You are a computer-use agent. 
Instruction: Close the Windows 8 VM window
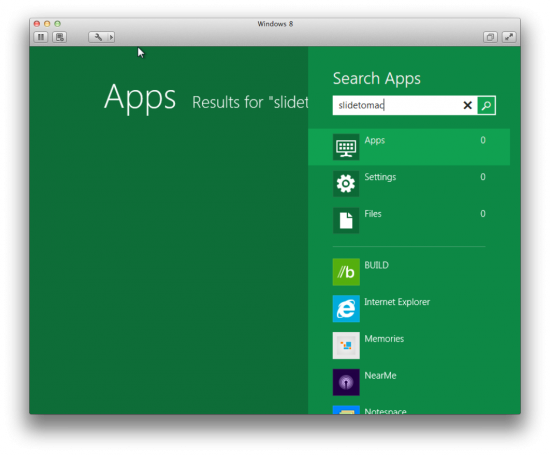[37, 24]
